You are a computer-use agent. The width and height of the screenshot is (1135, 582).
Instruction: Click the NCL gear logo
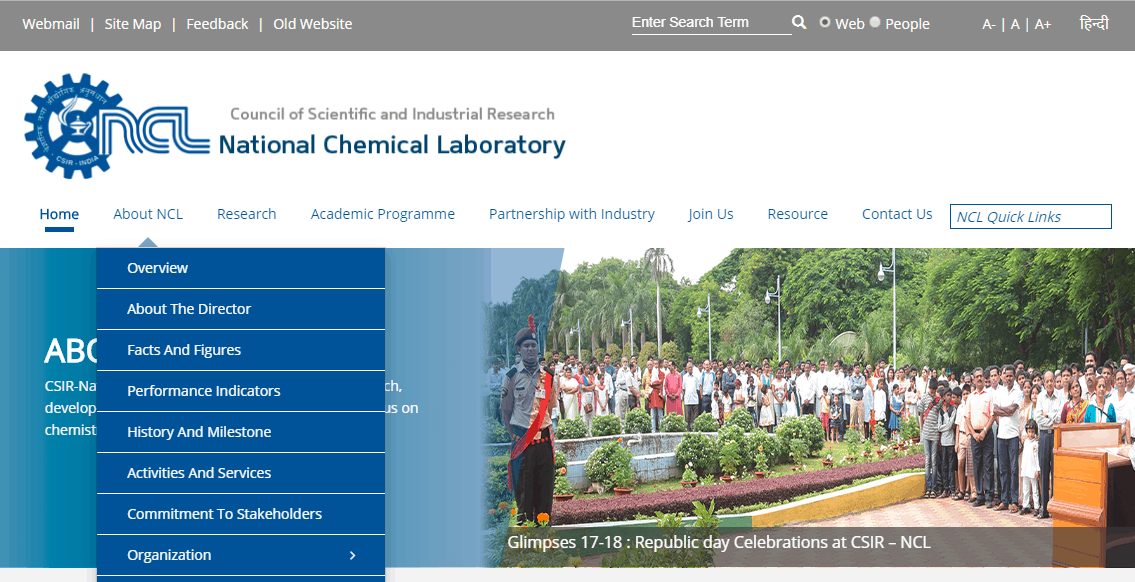(x=72, y=126)
